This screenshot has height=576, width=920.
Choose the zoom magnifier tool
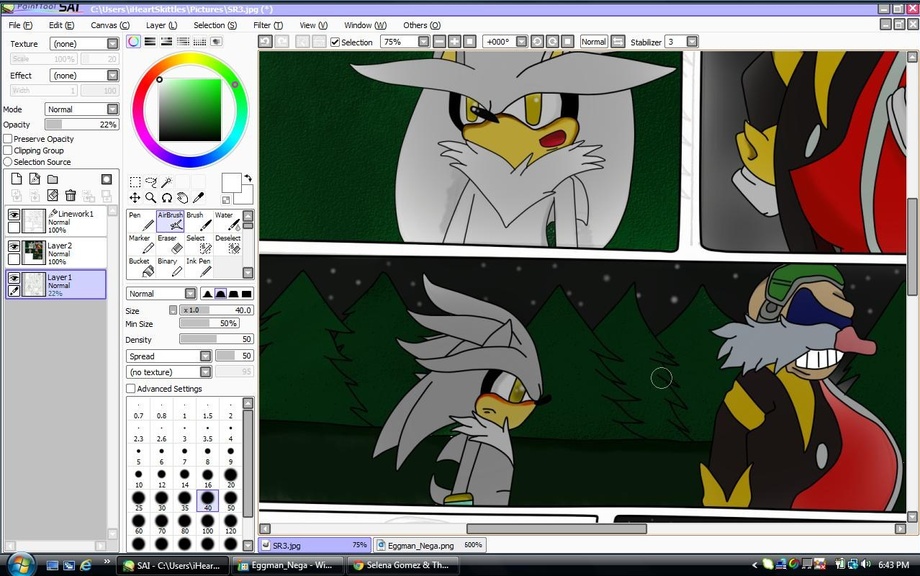151,198
